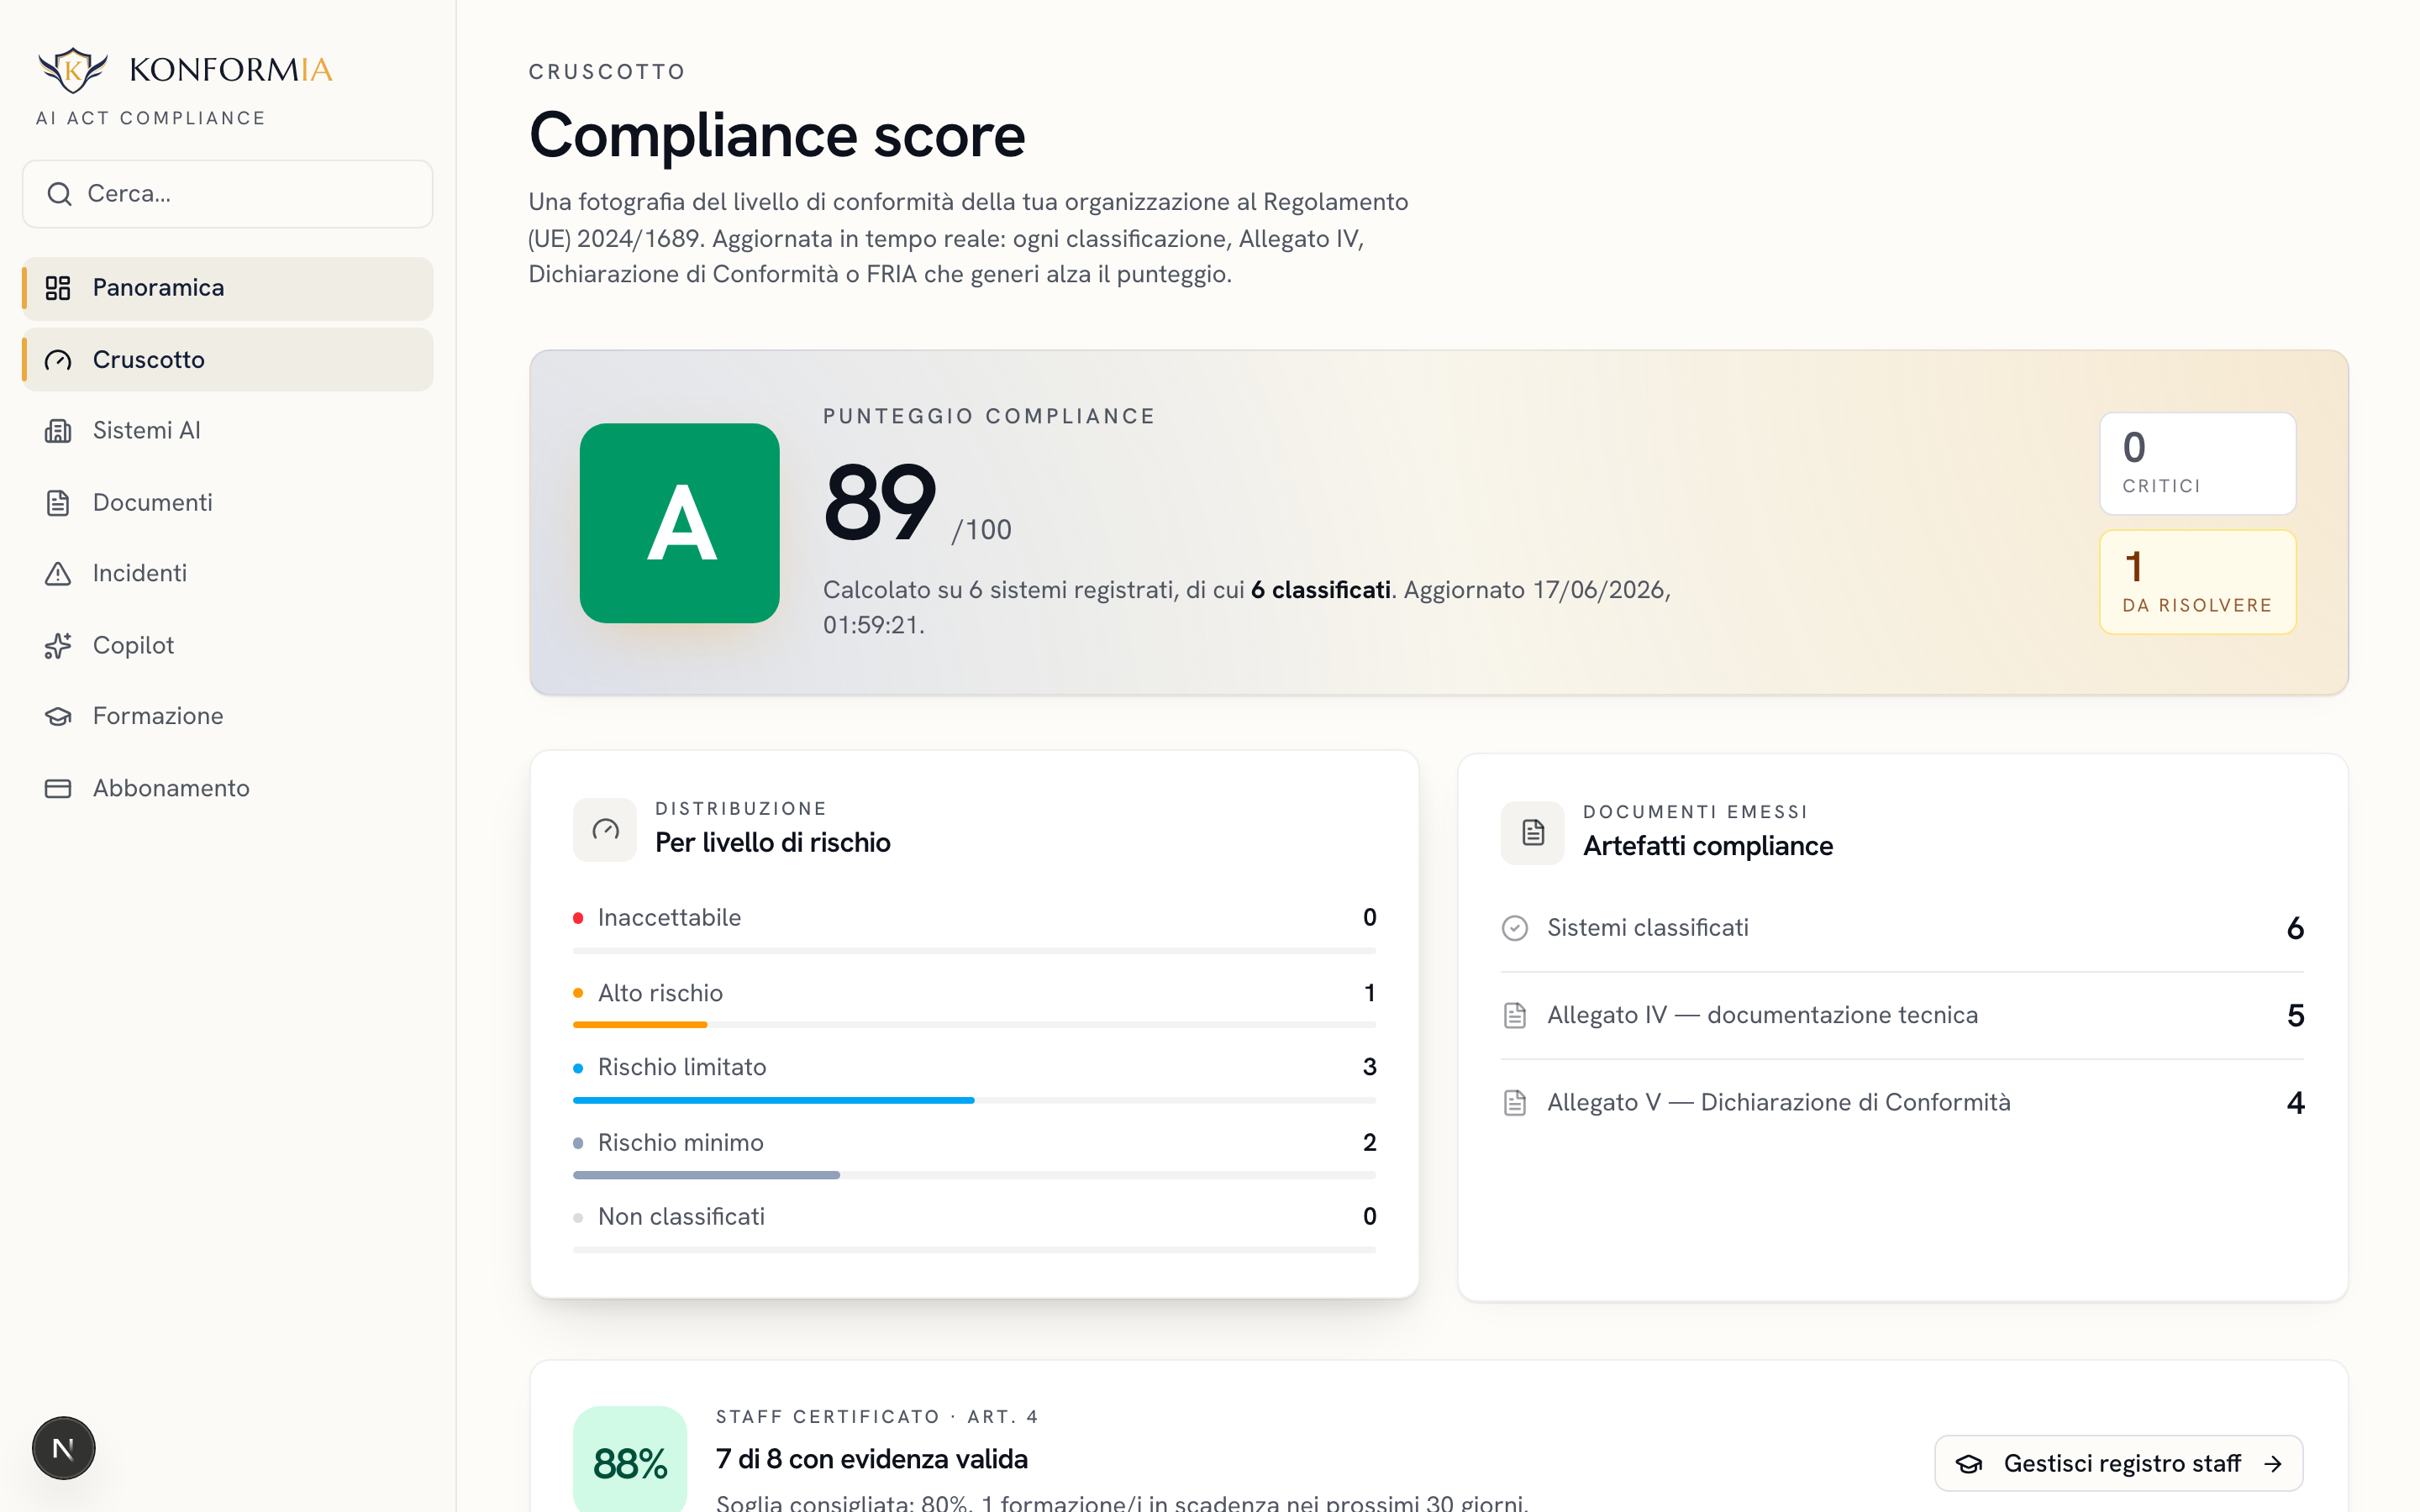
Task: Click the Formazione graduation cap icon
Action: (x=58, y=717)
